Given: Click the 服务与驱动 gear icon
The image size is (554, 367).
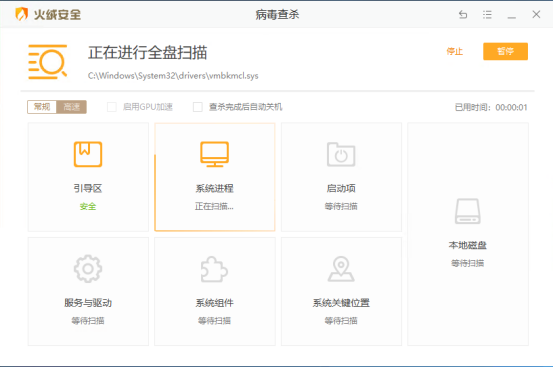Looking at the screenshot, I should coord(88,269).
